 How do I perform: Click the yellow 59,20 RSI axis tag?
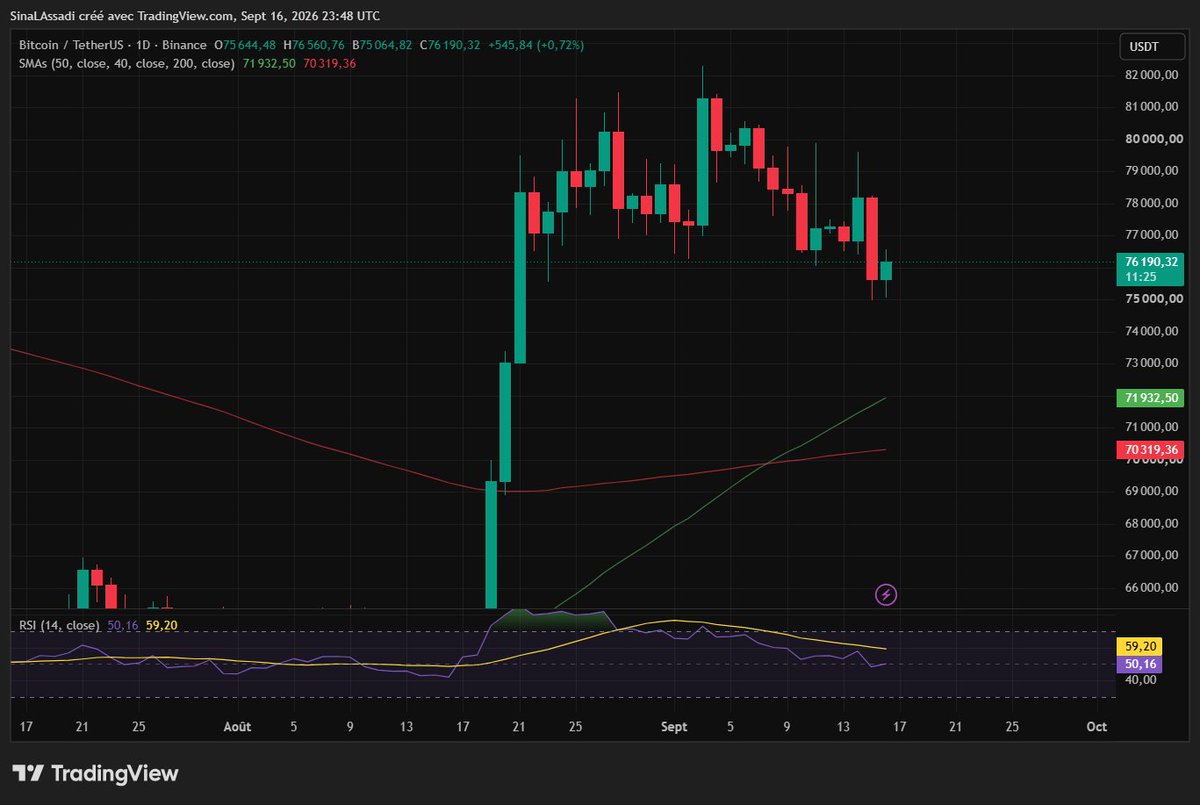point(1142,647)
